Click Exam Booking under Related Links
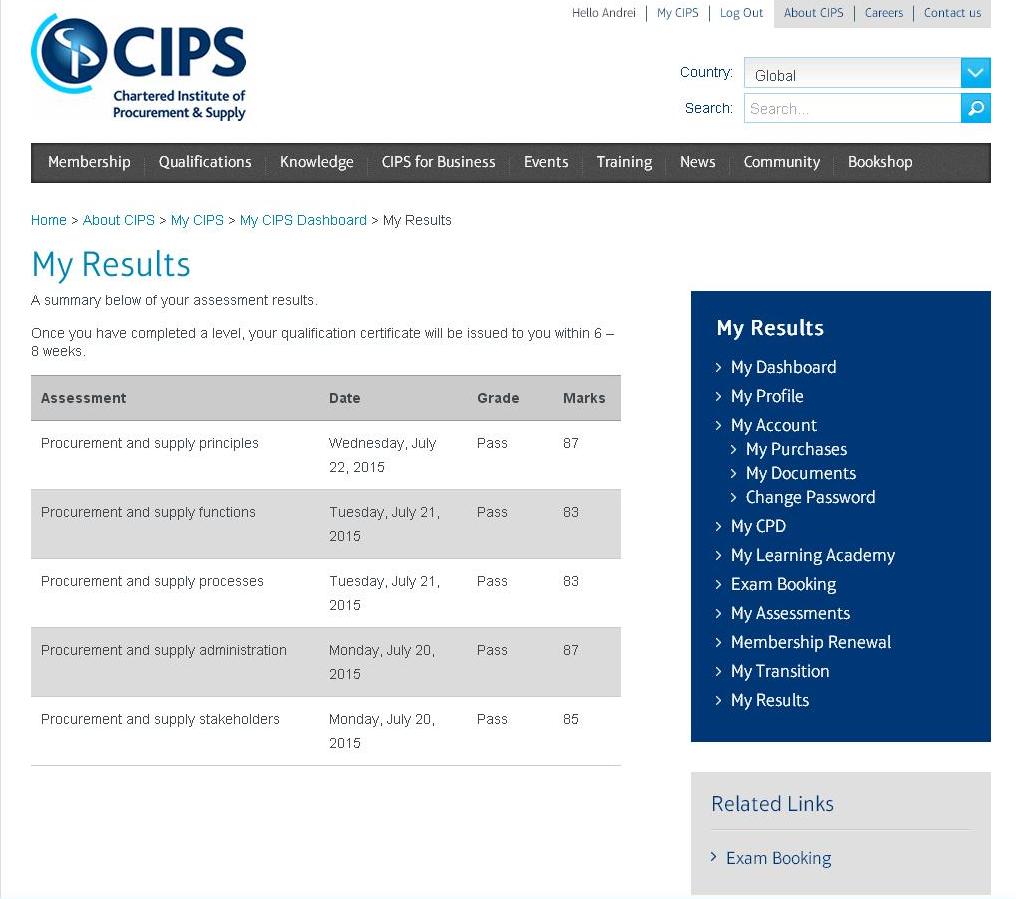The height and width of the screenshot is (899, 1016). (778, 858)
